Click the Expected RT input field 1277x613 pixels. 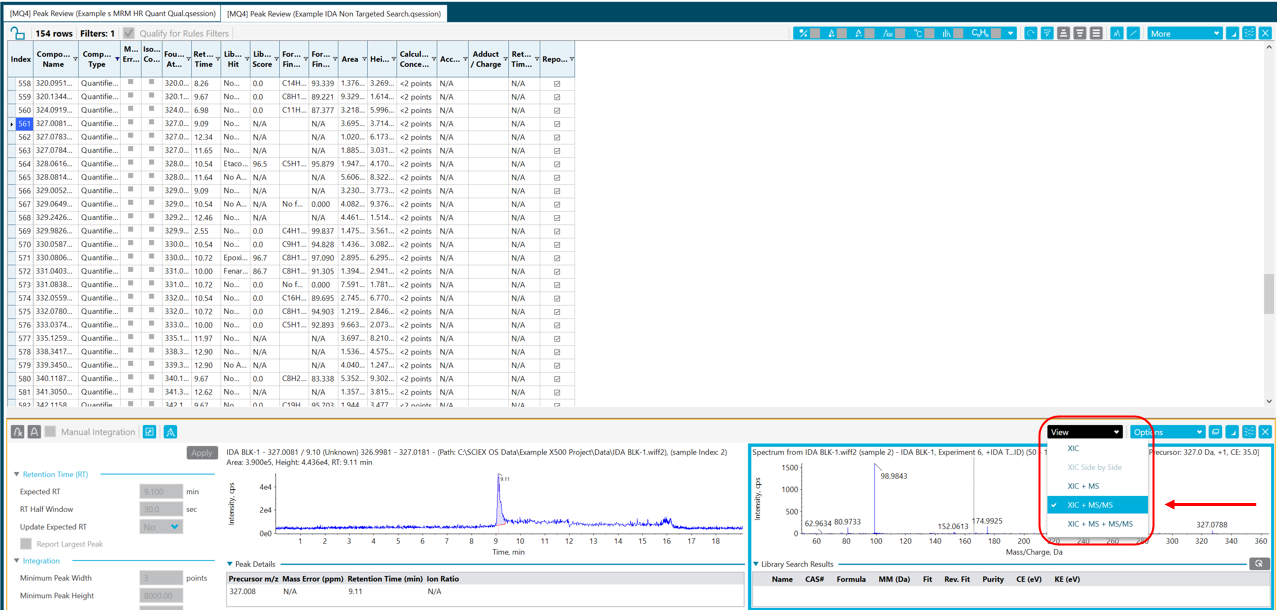(x=160, y=492)
